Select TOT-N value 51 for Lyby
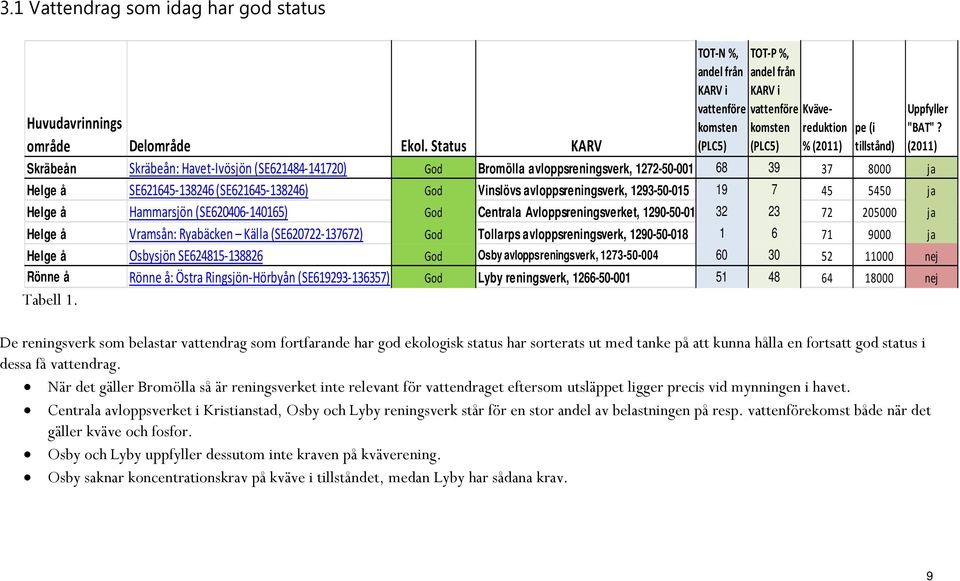Screen dimensions: 960x581 click(x=722, y=277)
